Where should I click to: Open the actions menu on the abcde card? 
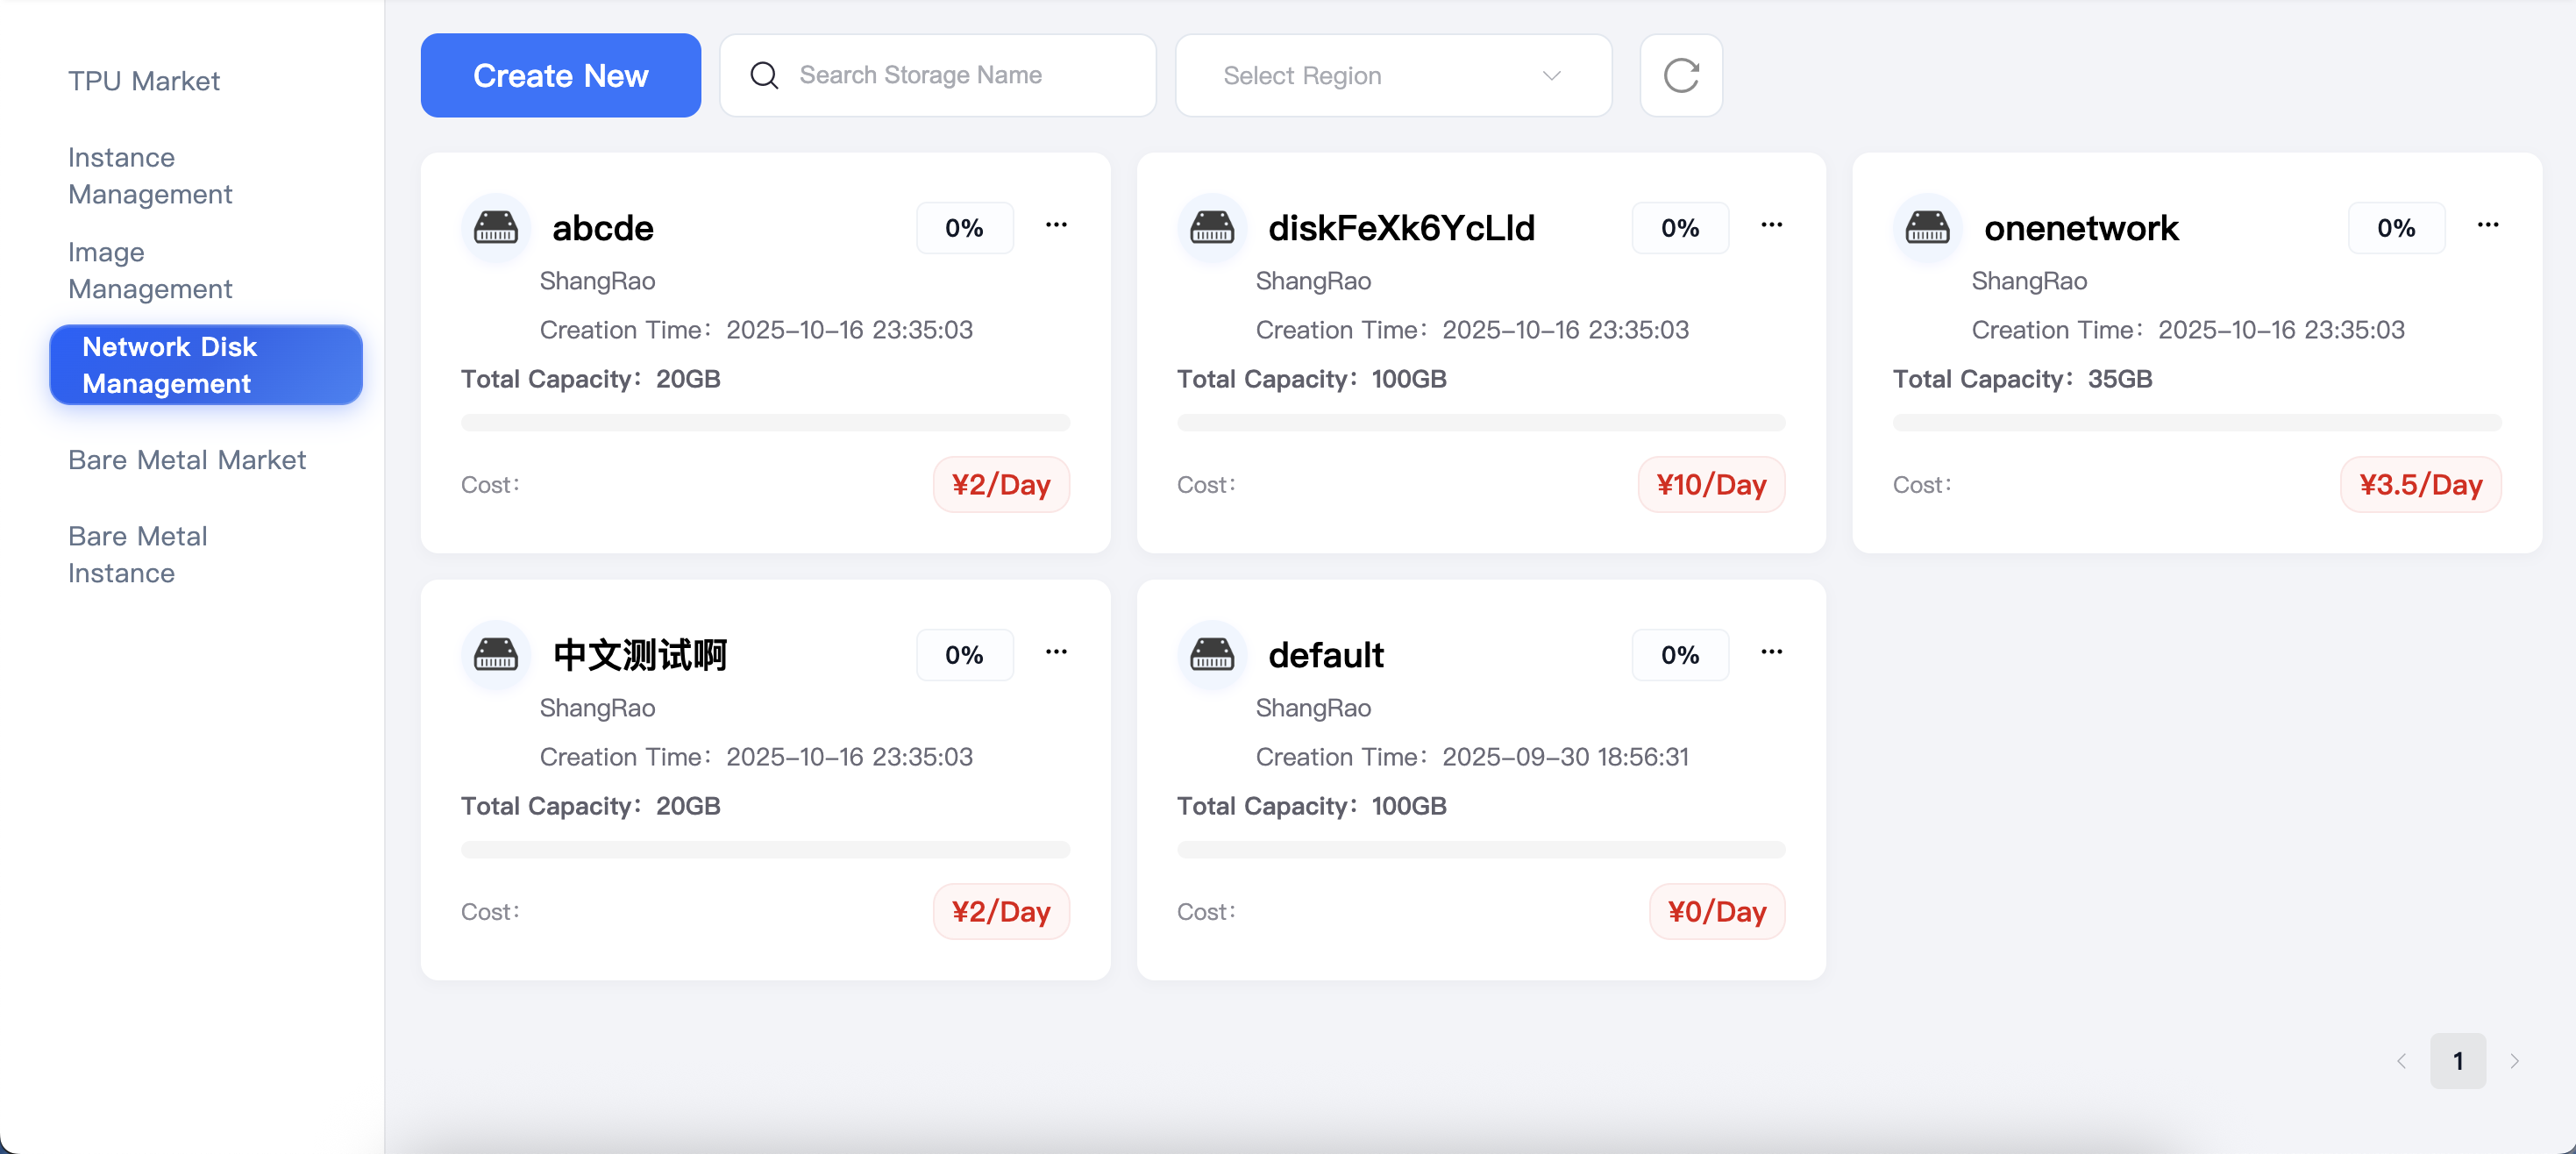click(x=1057, y=225)
